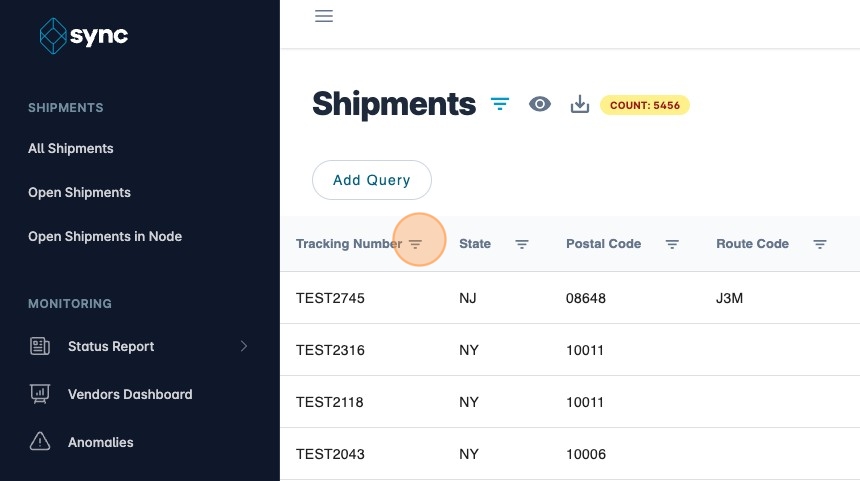Open shipment TEST2745 row
This screenshot has height=481, width=860.
330,298
